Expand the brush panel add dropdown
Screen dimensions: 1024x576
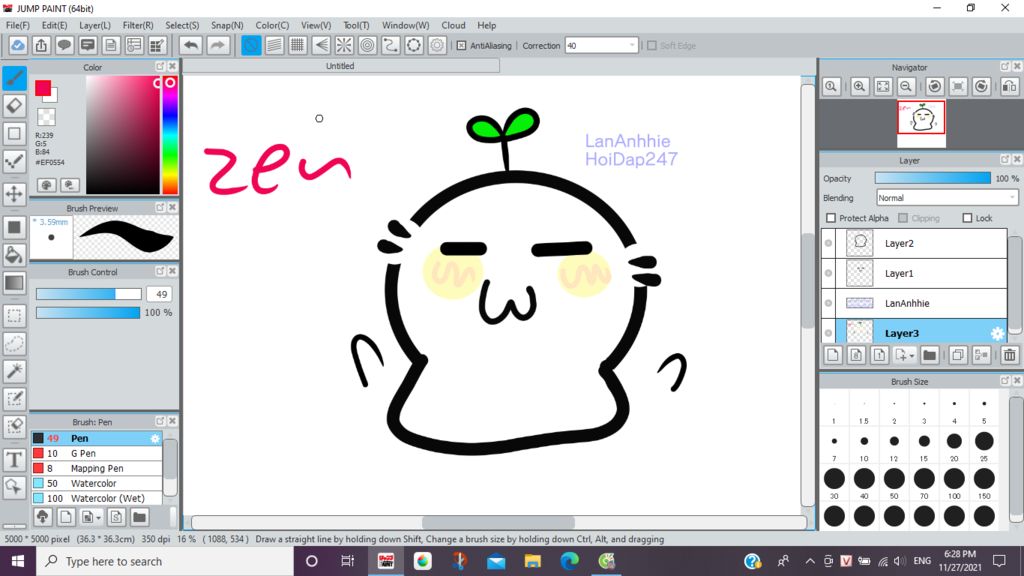(99, 518)
